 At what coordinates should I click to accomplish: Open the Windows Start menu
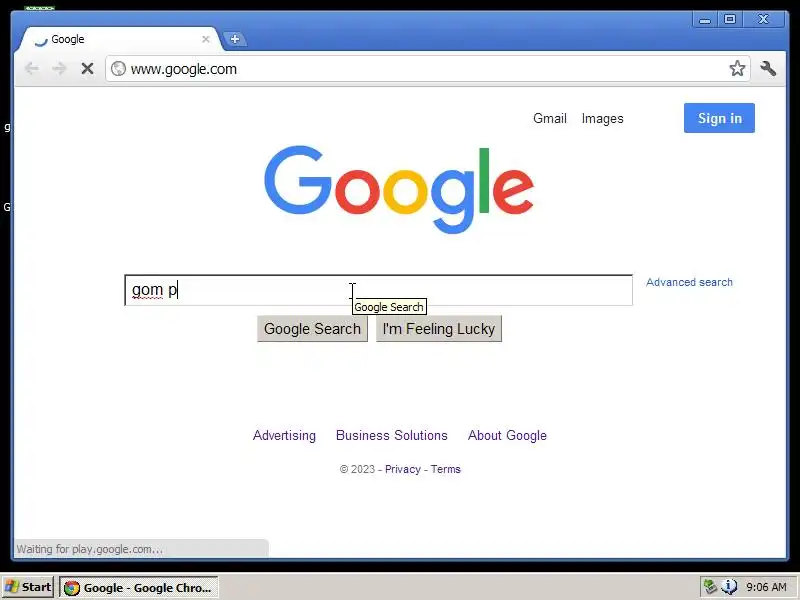click(x=28, y=587)
